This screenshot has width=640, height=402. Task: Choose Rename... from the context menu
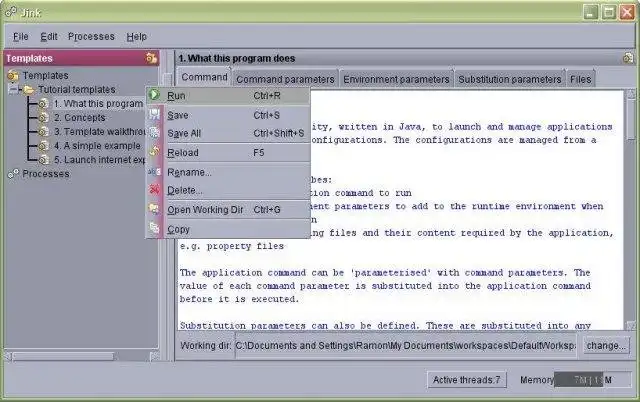(x=228, y=172)
